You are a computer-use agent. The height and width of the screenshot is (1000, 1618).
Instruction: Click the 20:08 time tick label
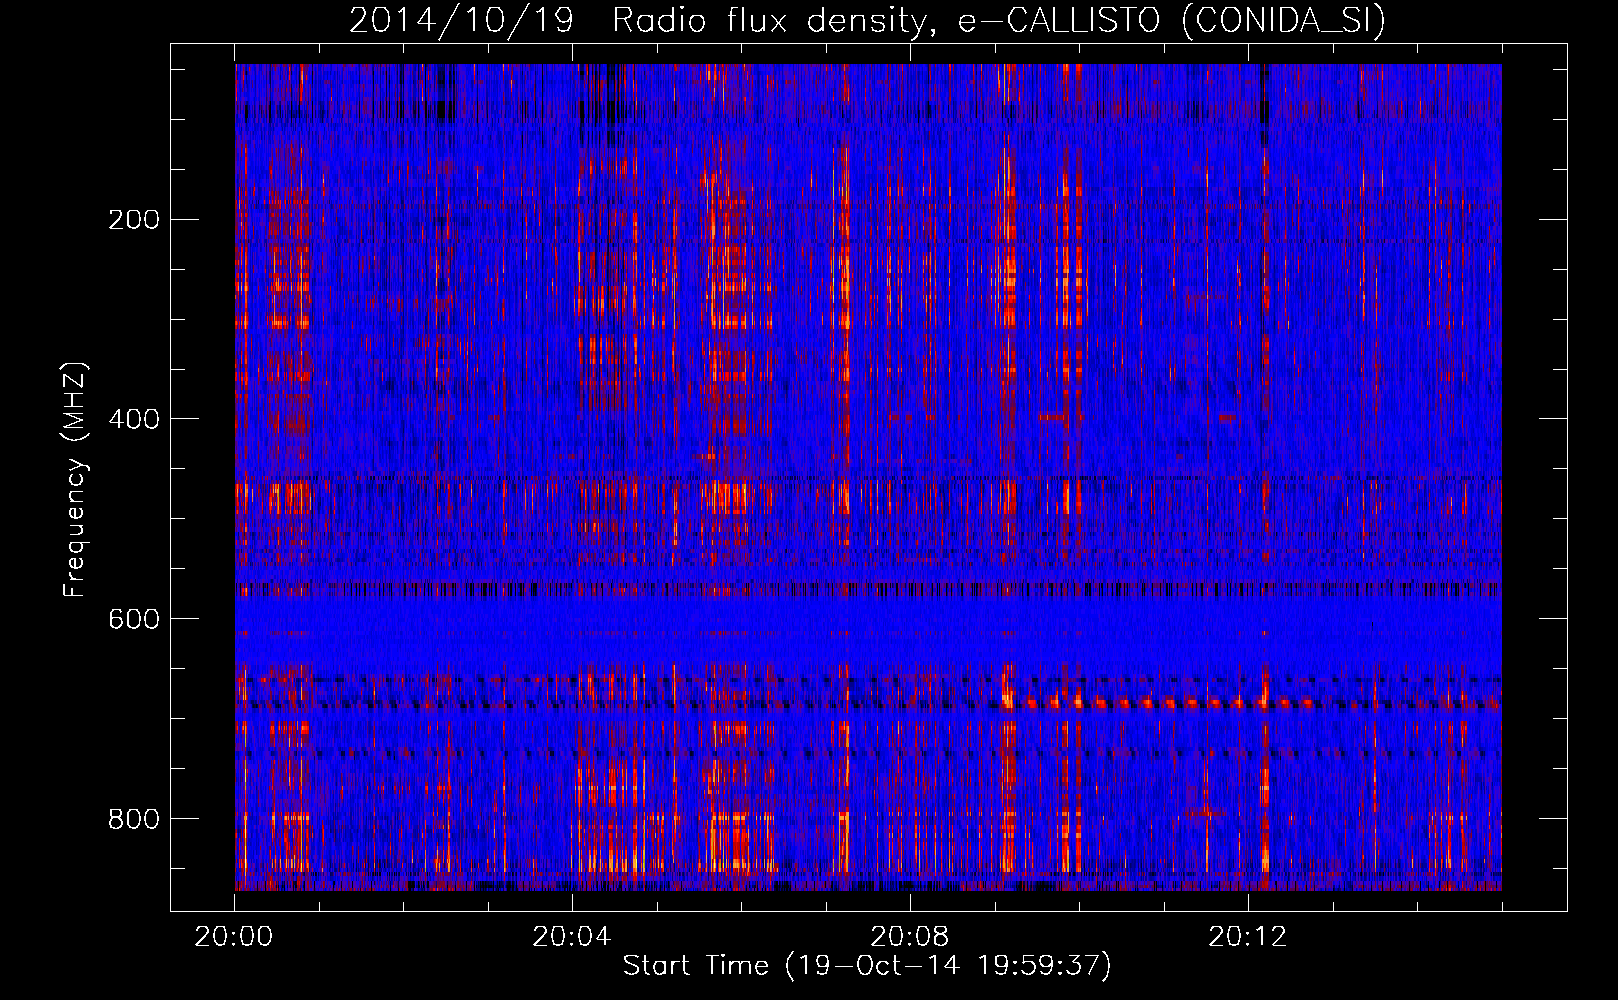[x=910, y=937]
